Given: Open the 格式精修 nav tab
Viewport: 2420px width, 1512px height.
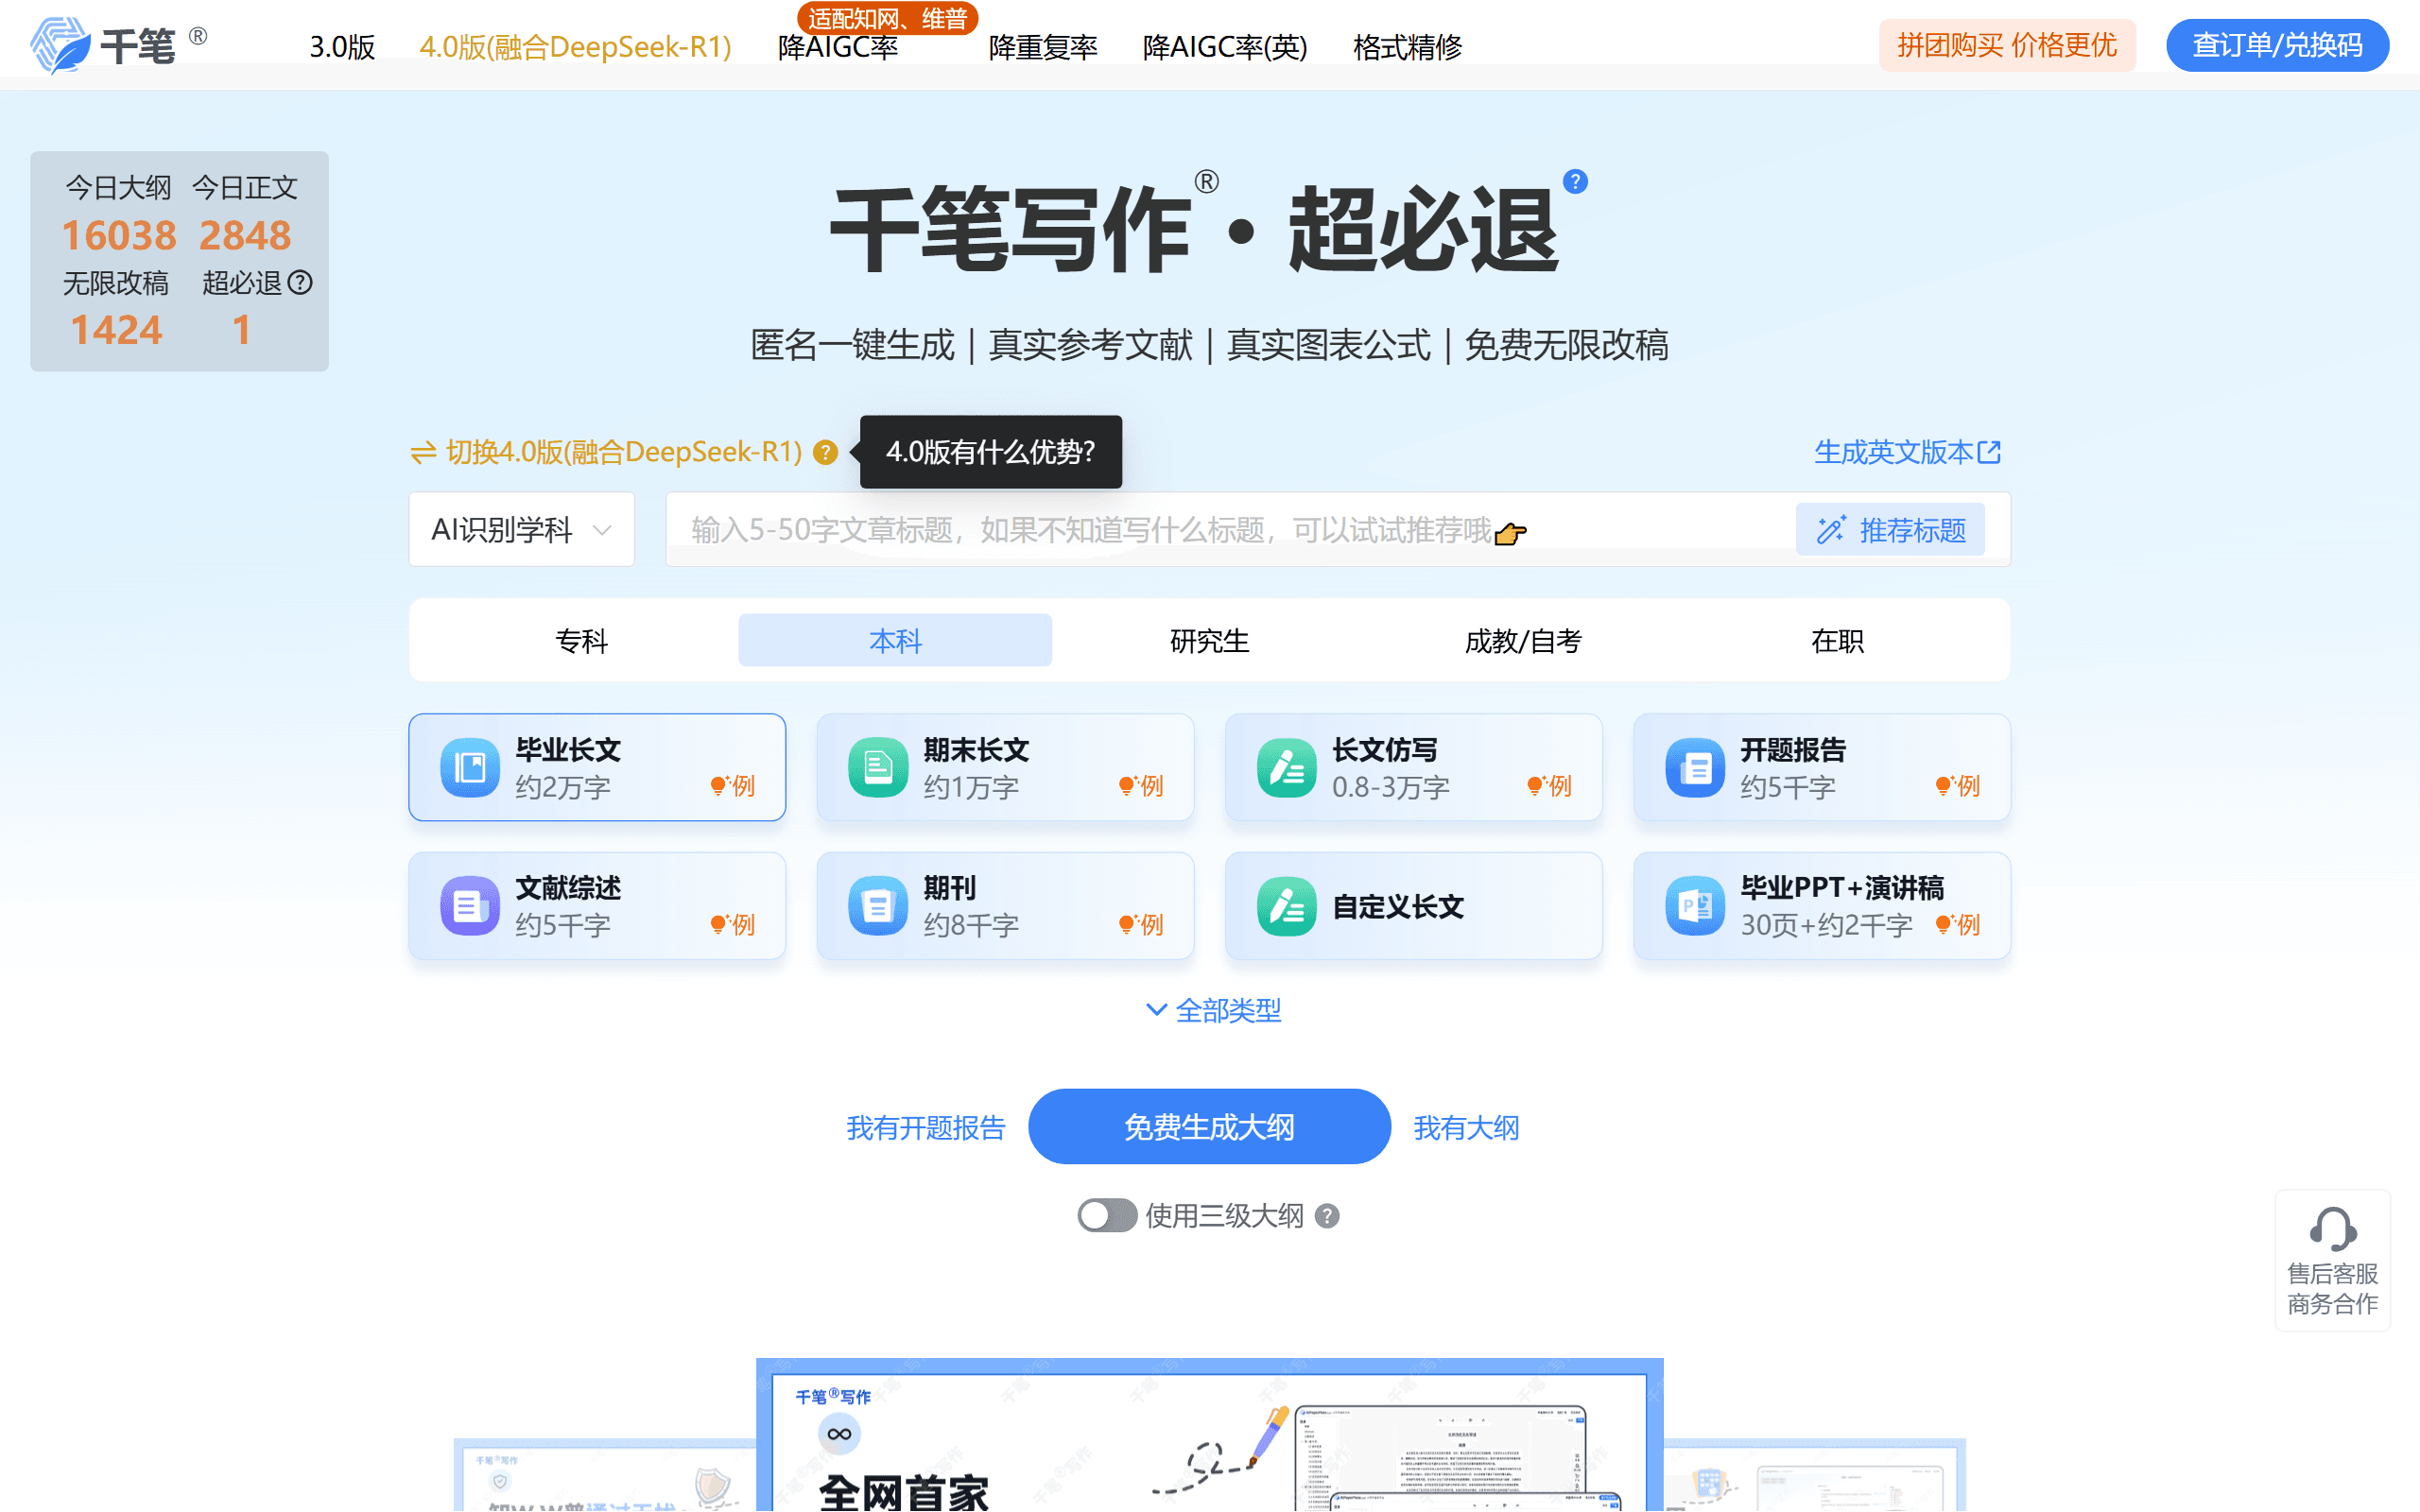Looking at the screenshot, I should tap(1407, 47).
